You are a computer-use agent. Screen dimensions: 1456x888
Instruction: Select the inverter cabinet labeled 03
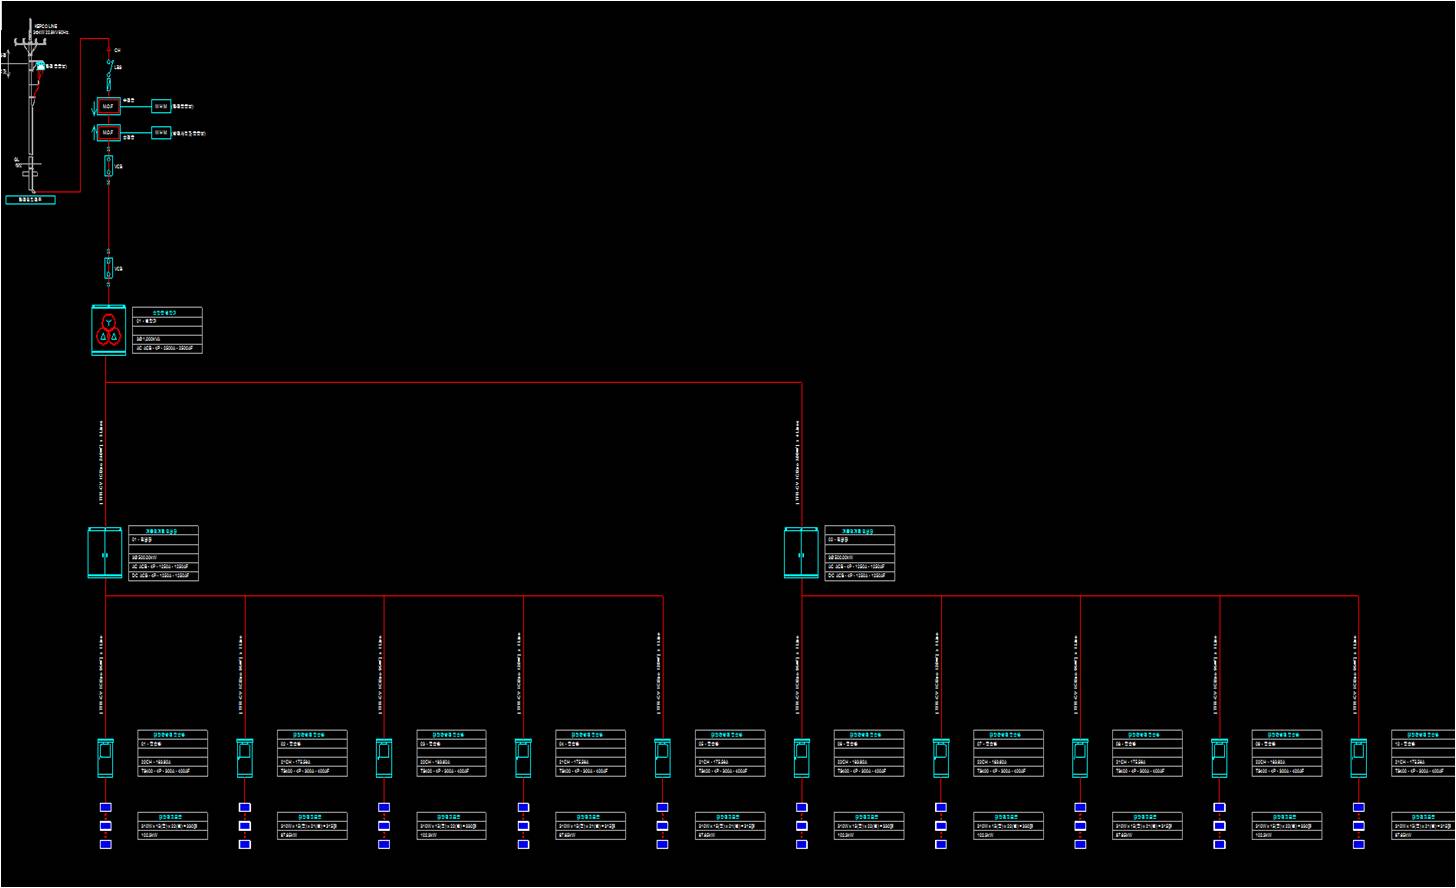click(384, 758)
